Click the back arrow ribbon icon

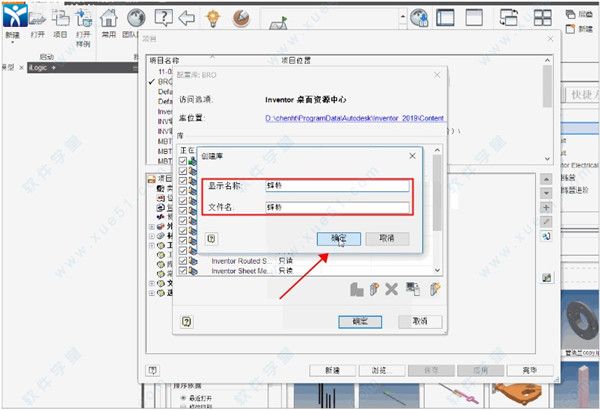tap(187, 18)
